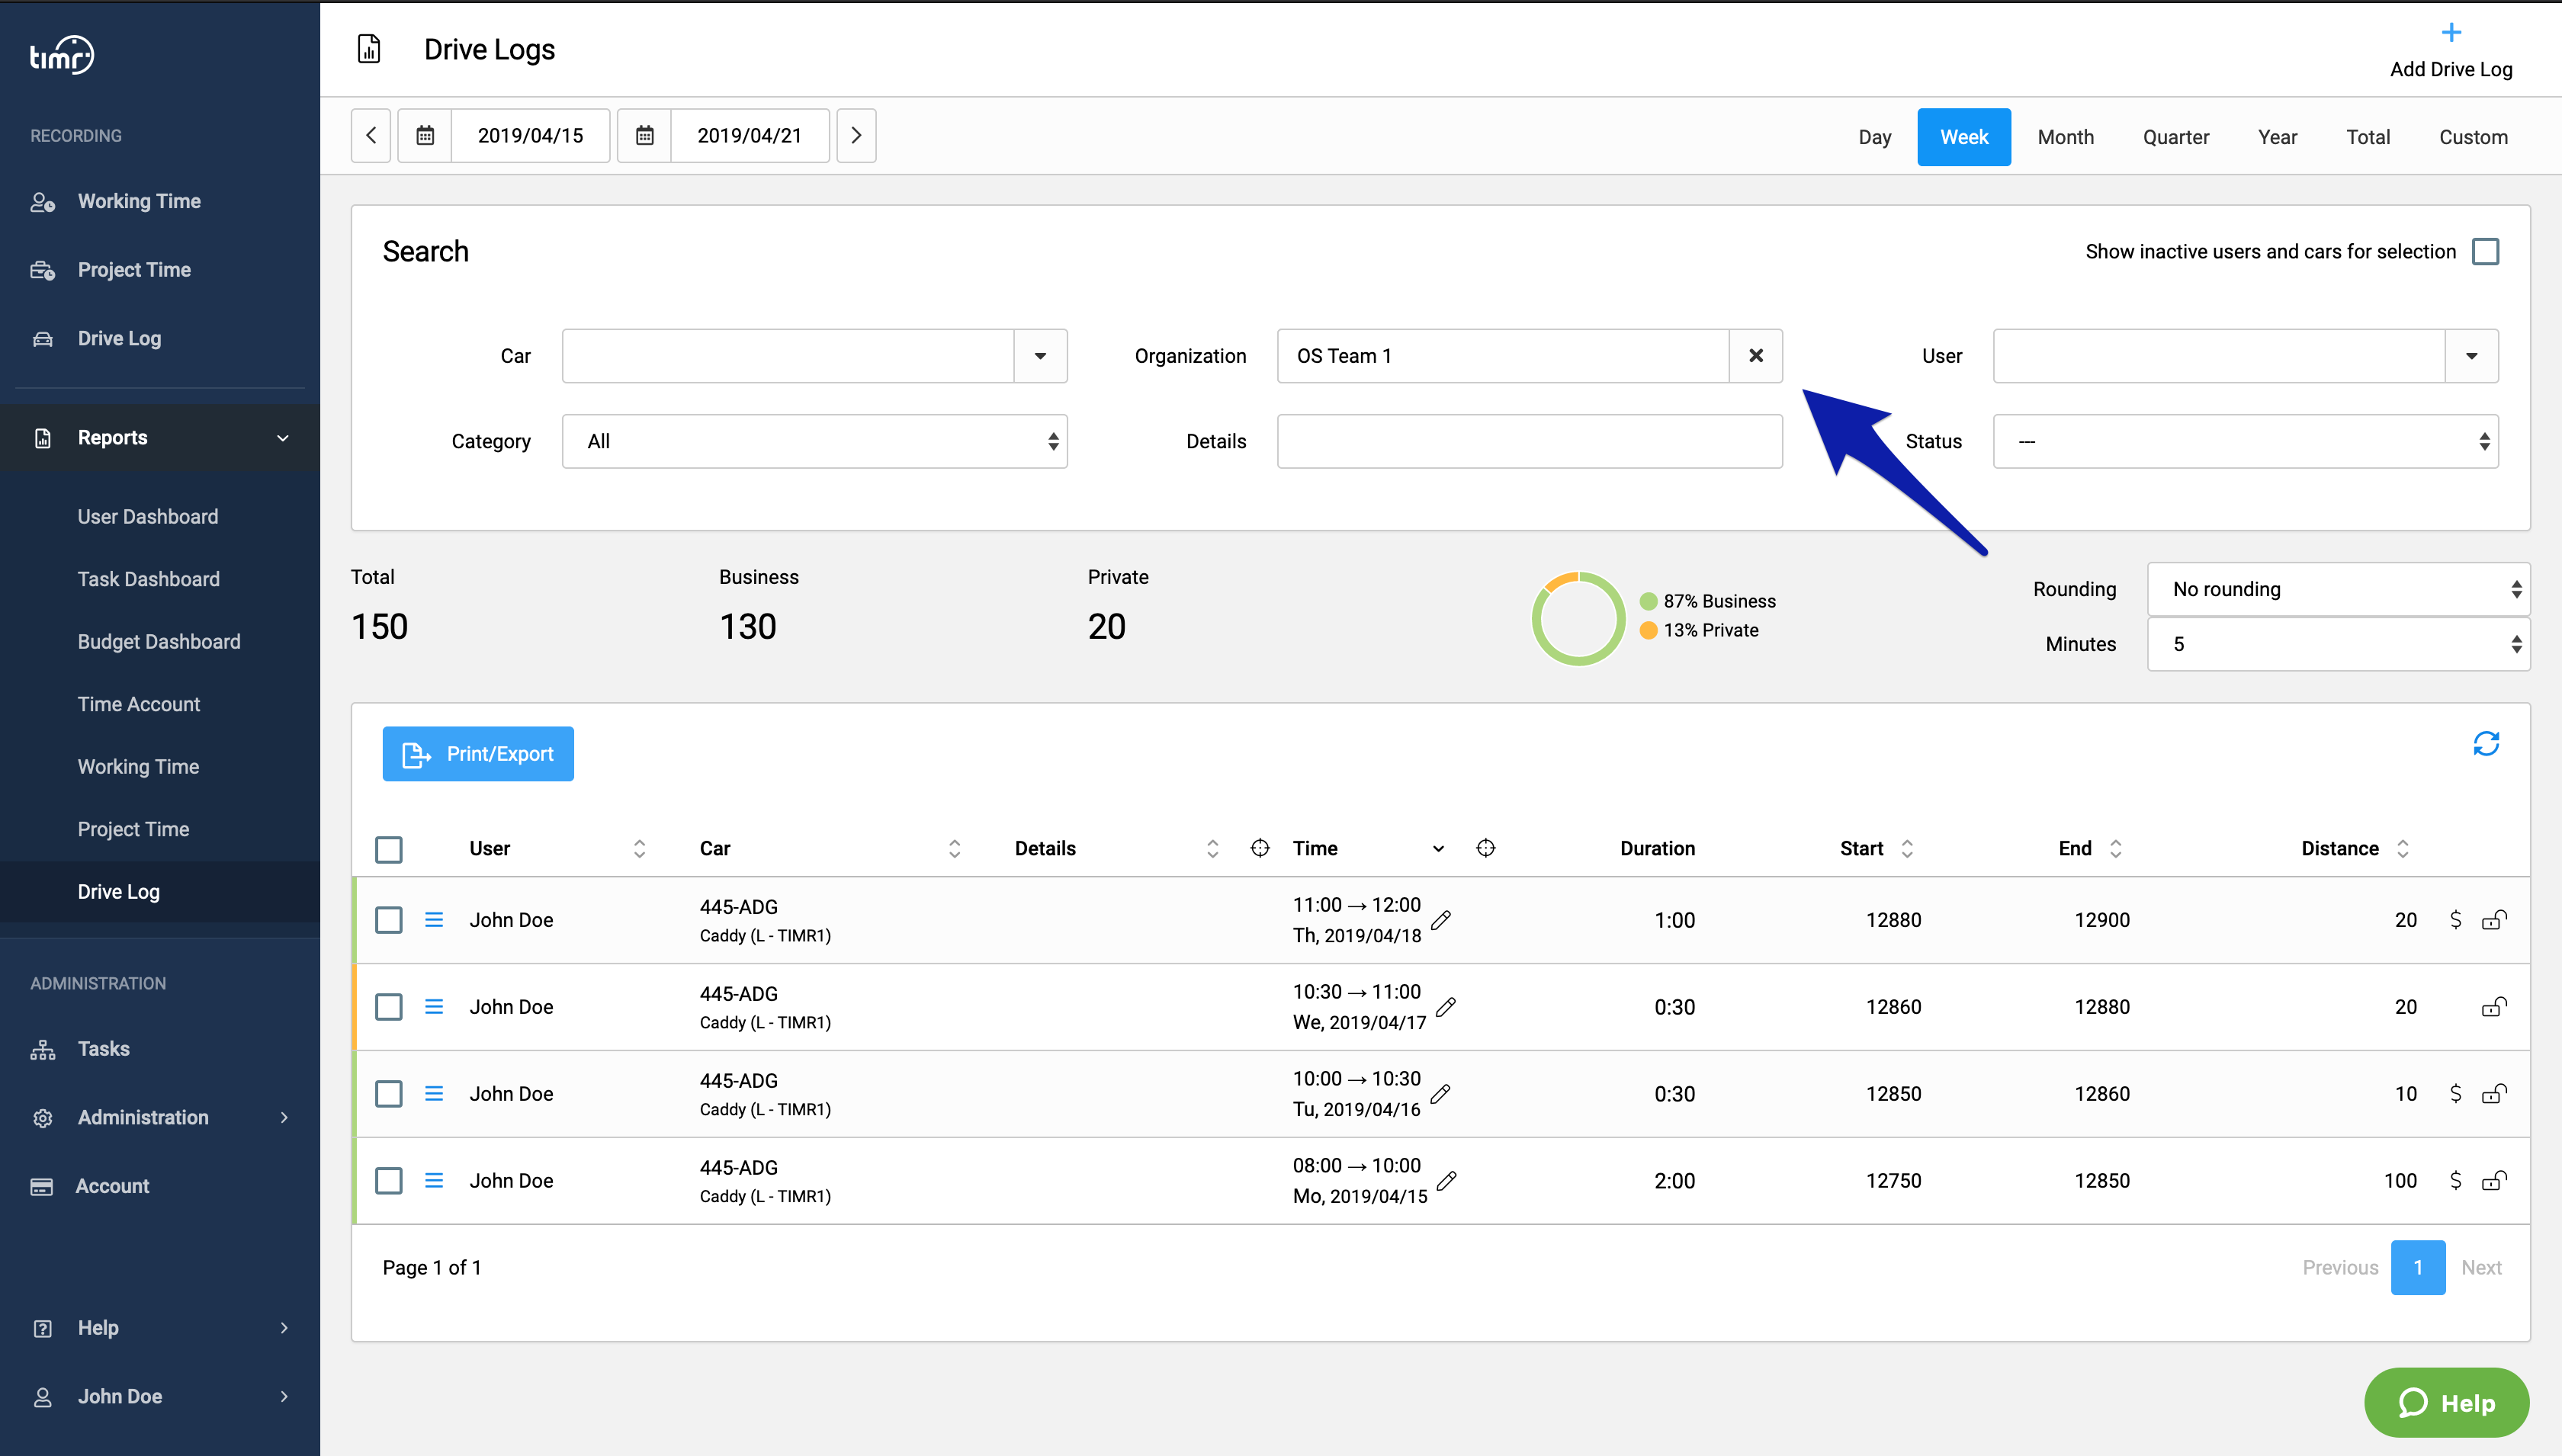Click the start location crosshair column icon
This screenshot has width=2562, height=1456.
1260,848
